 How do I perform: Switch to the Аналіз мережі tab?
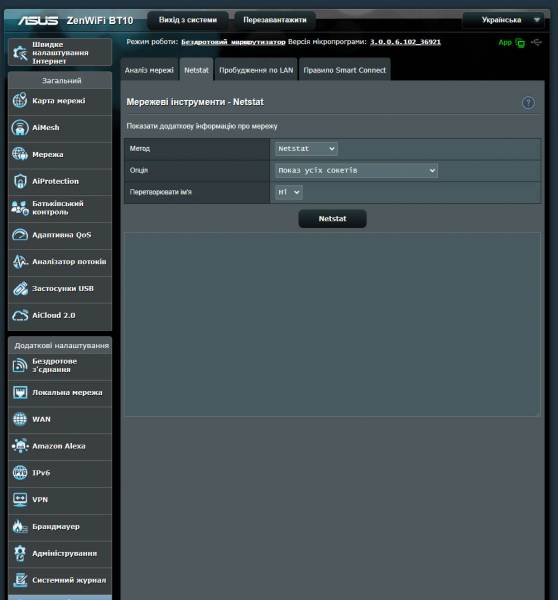pyautogui.click(x=149, y=70)
